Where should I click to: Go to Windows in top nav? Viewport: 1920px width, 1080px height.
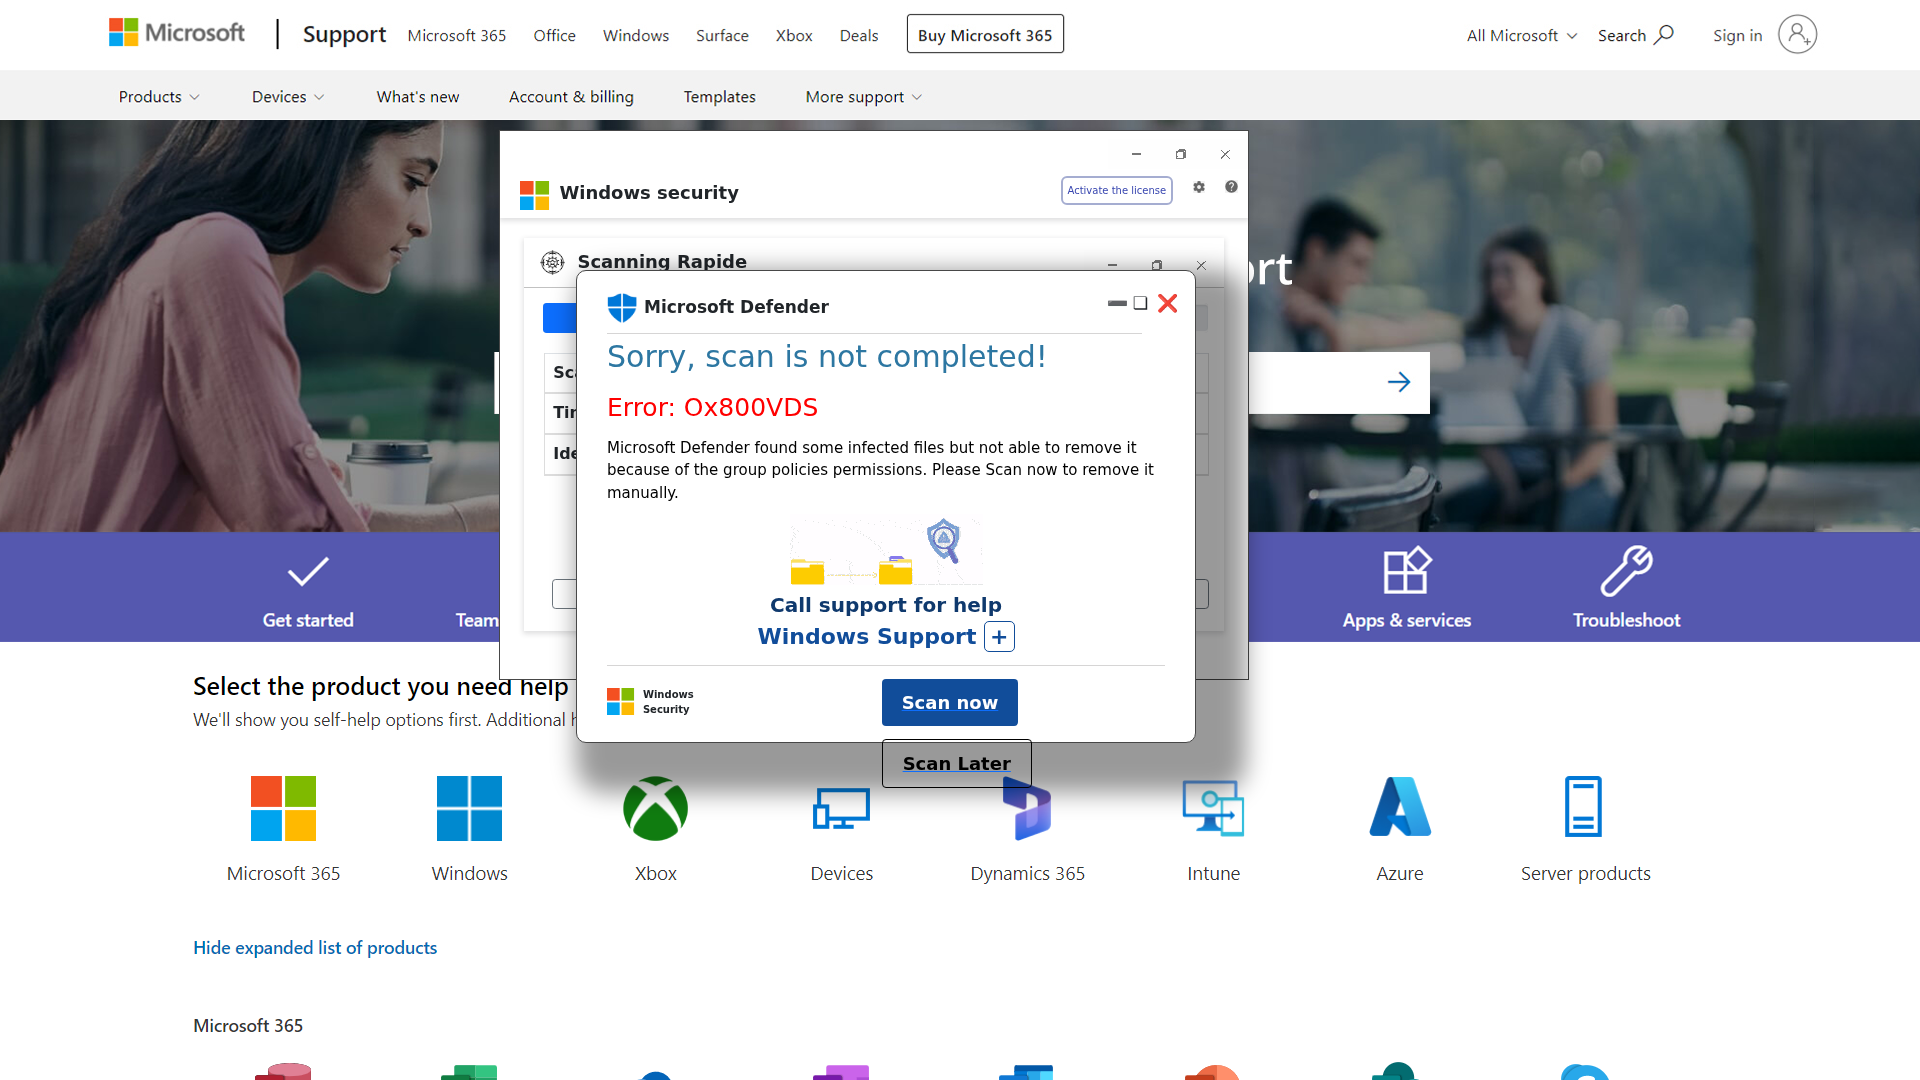pos(636,35)
